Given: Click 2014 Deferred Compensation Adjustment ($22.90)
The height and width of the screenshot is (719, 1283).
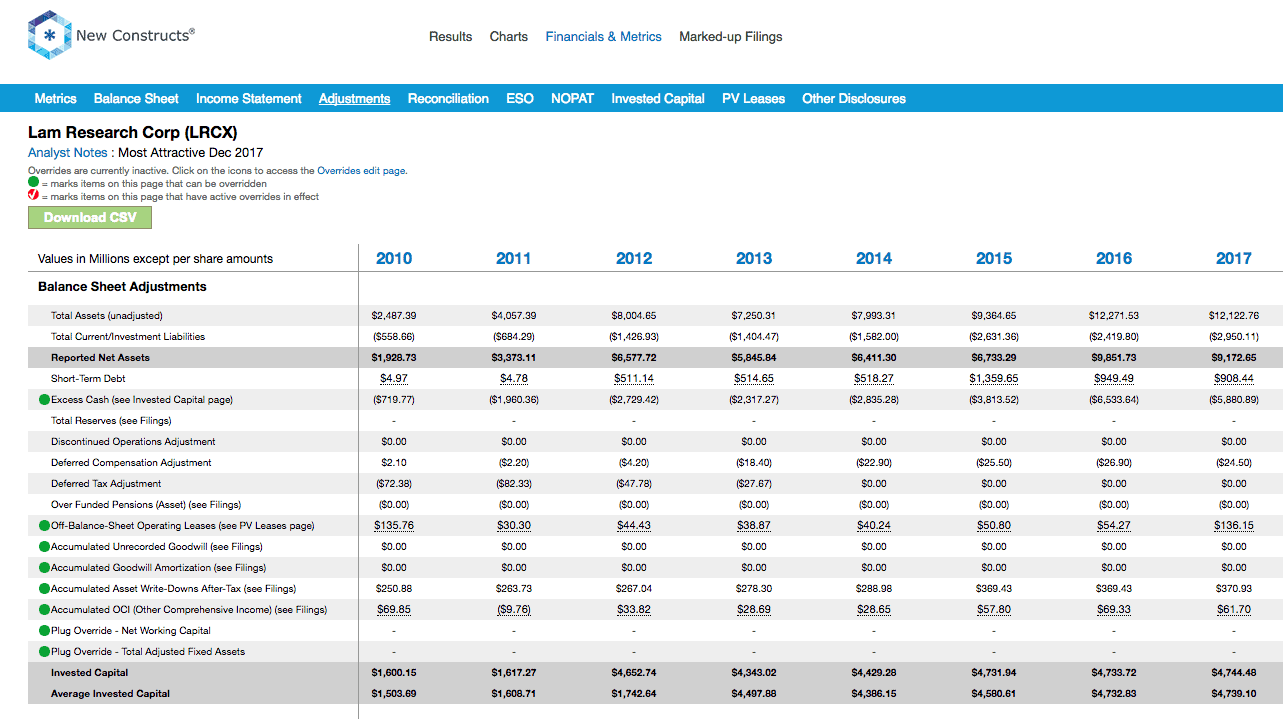Looking at the screenshot, I should [x=874, y=463].
